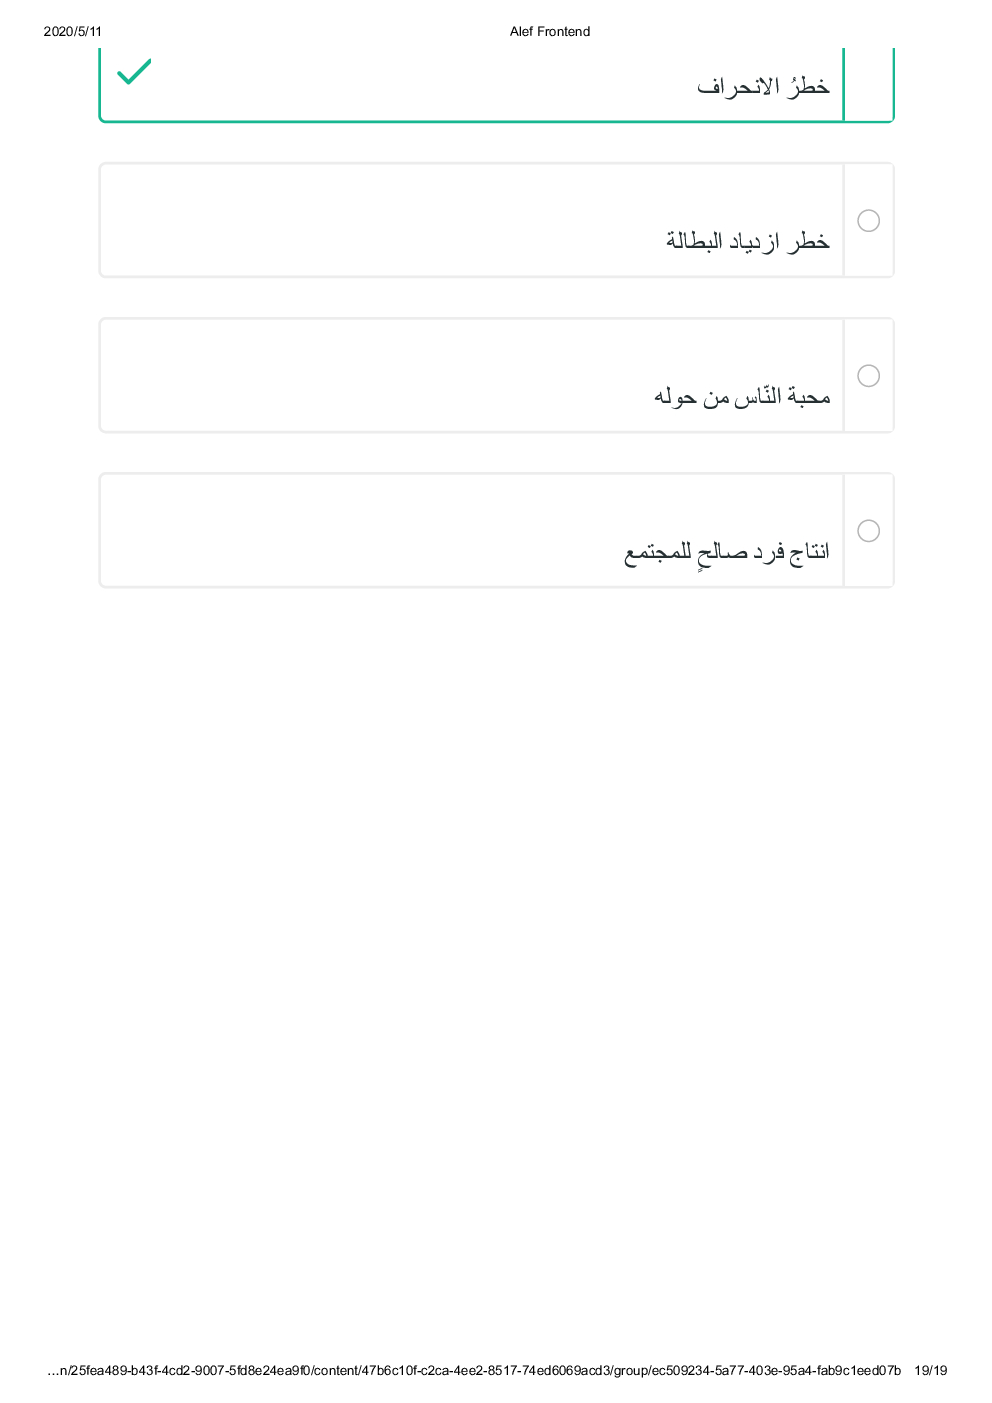Click the answer text 'انتاج فردٍ صالحٍ للمجتمع'
This screenshot has width=992, height=1403.
pos(727,552)
